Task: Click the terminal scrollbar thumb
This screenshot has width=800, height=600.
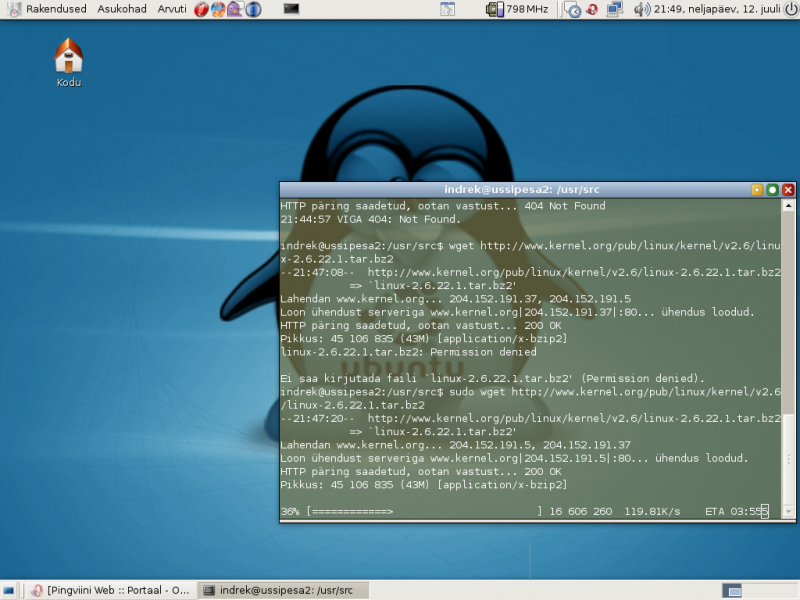Action: [x=788, y=460]
